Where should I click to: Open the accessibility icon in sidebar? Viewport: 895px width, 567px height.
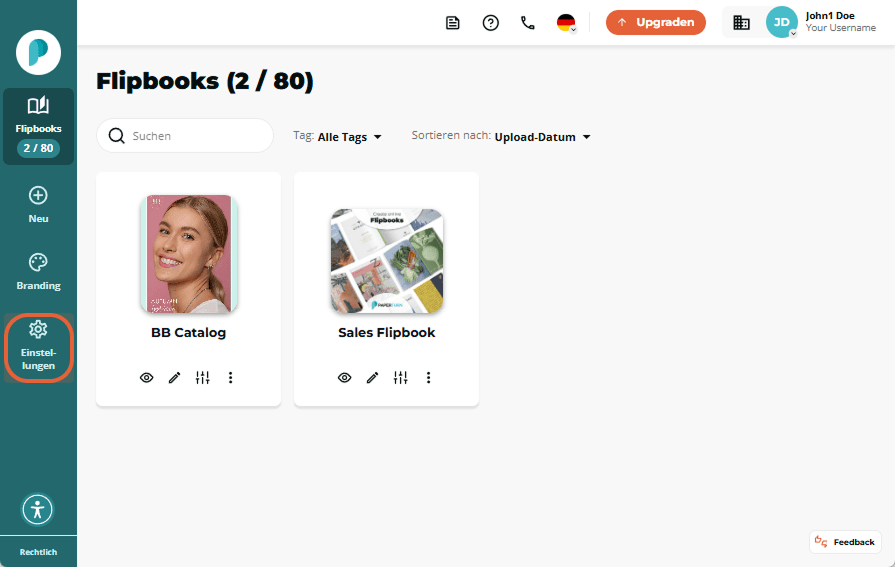(38, 509)
